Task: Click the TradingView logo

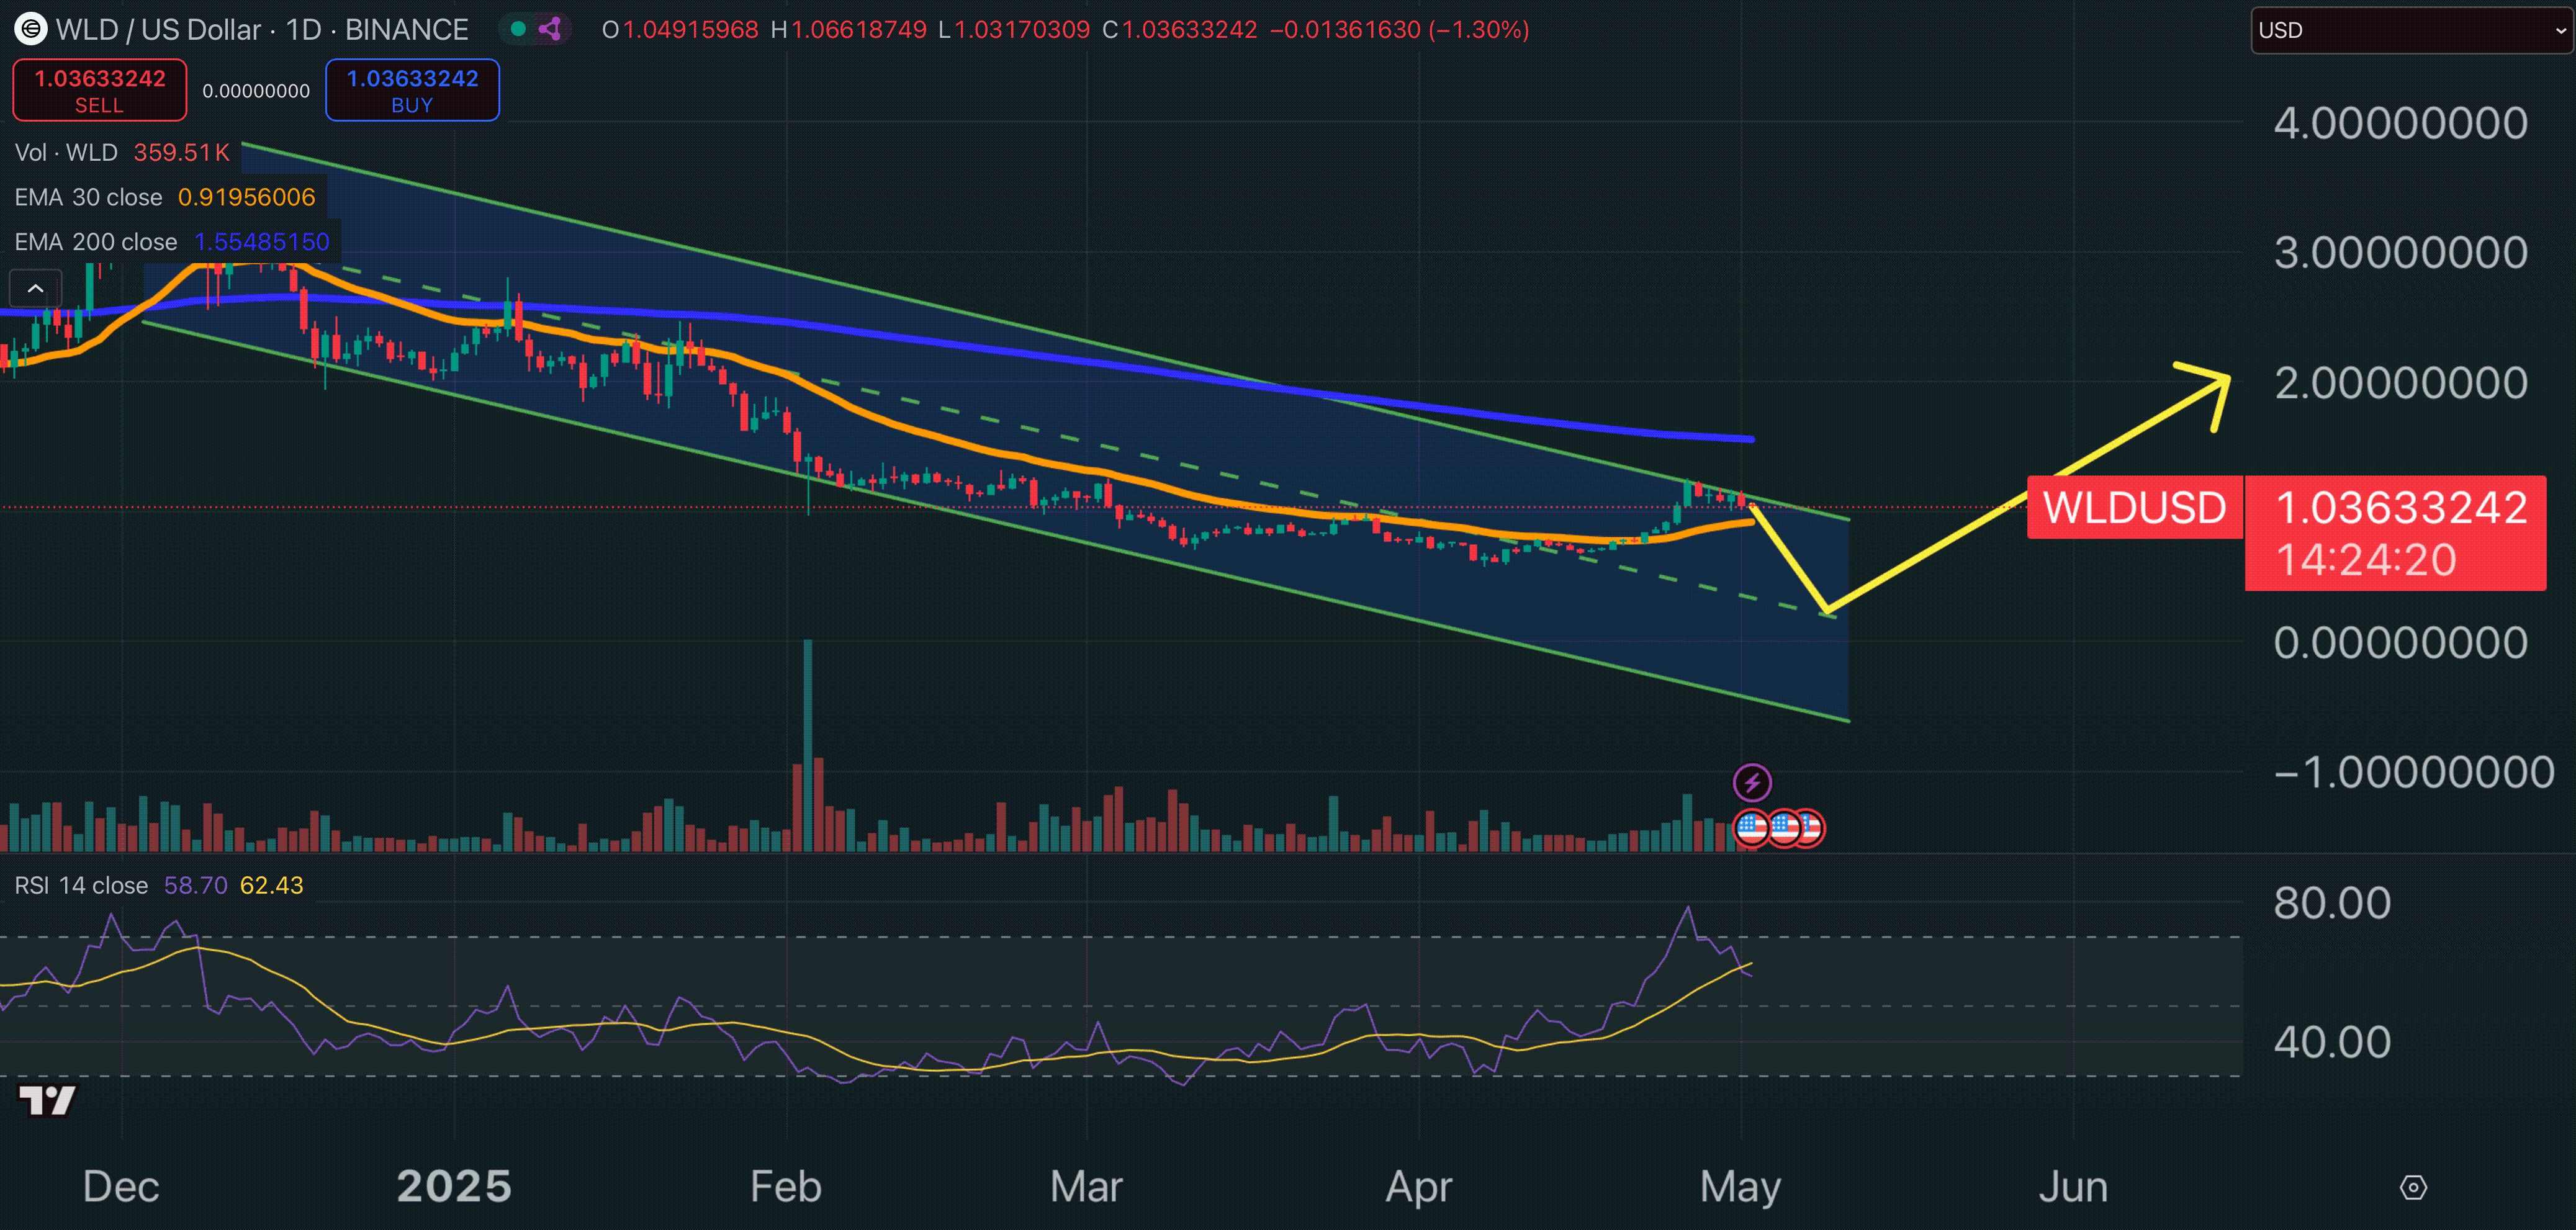Action: [47, 1100]
